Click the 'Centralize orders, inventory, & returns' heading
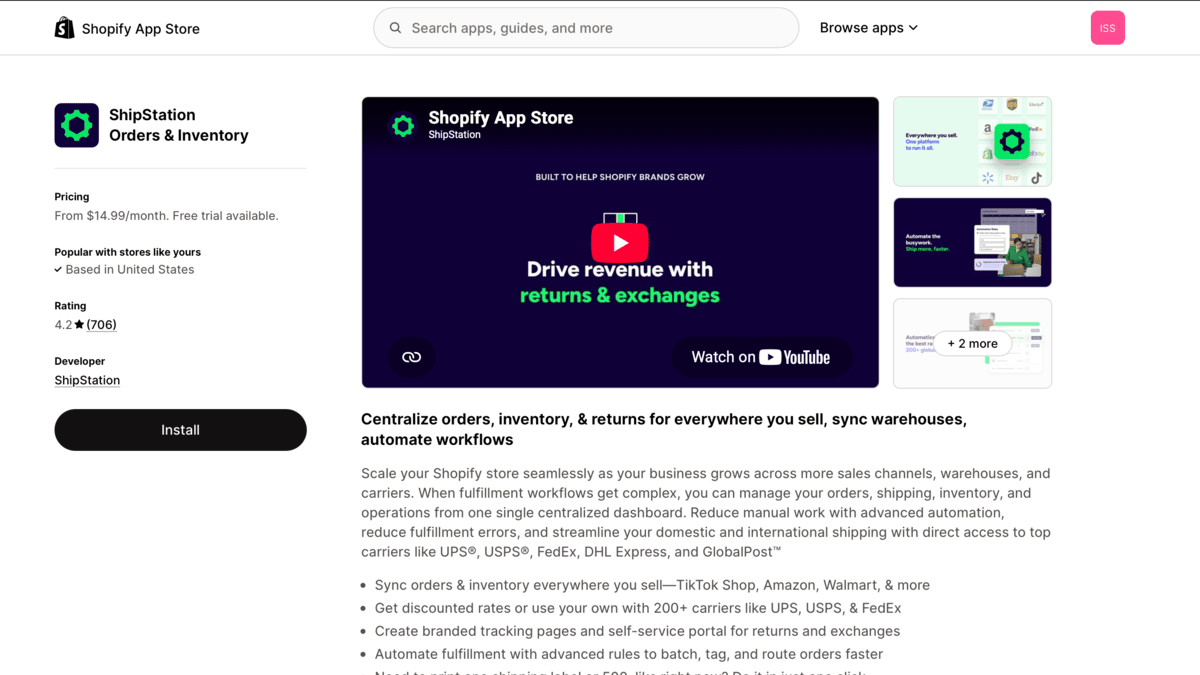 coord(664,429)
